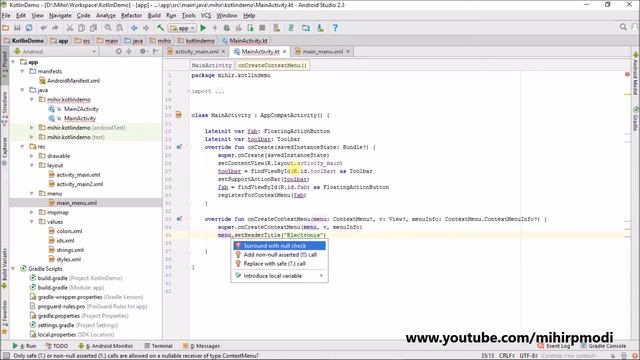Click Scroll from Source icon in Project panel
Image resolution: width=640 pixels, height=360 pixels.
(118, 51)
